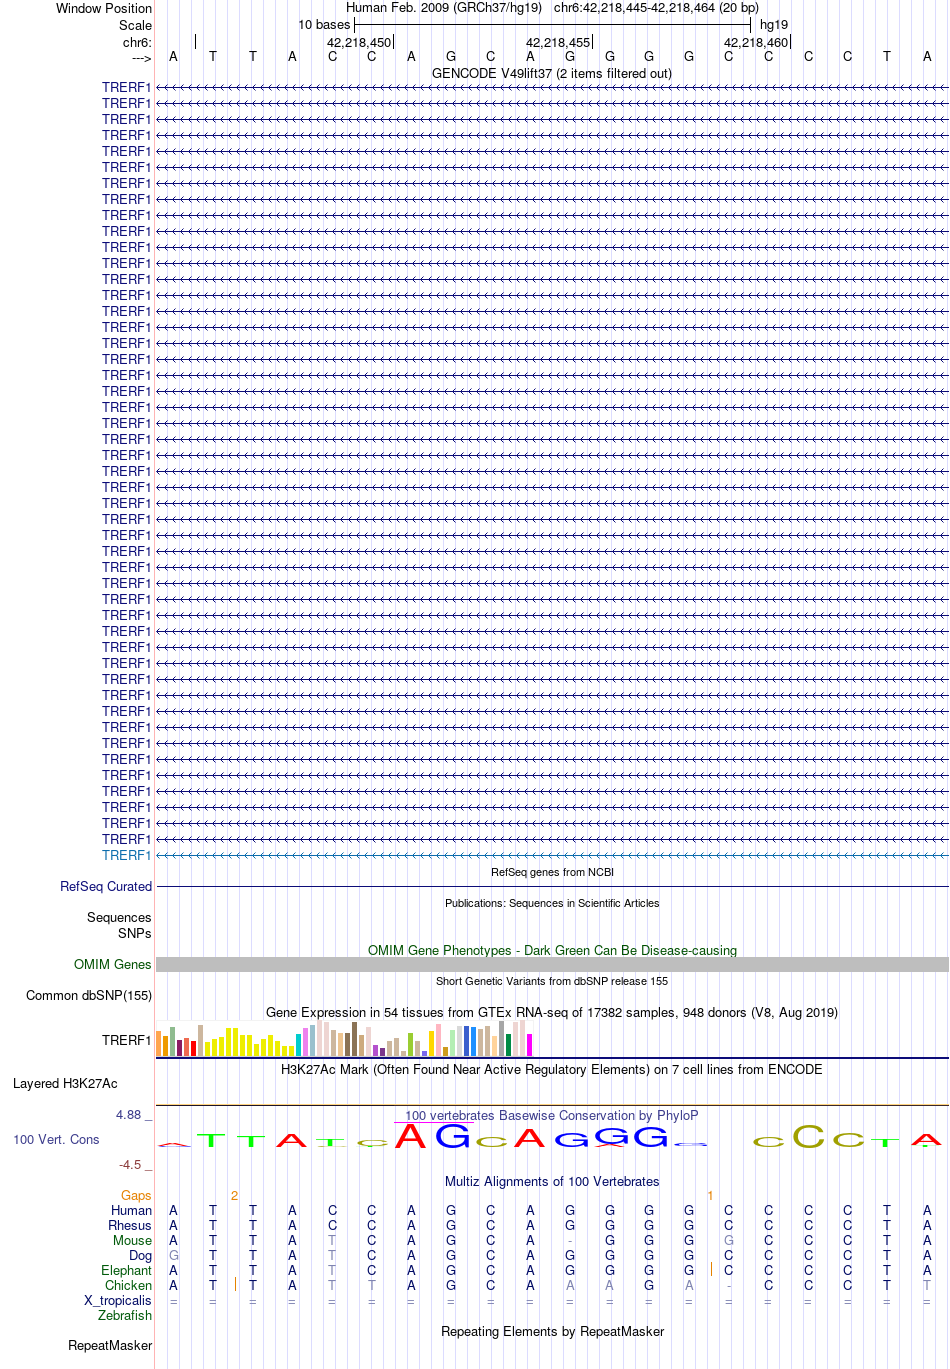Click Human Feb. 2009 (GRCh37/hg19) header text
Screen dimensions: 950x1369
[444, 8]
